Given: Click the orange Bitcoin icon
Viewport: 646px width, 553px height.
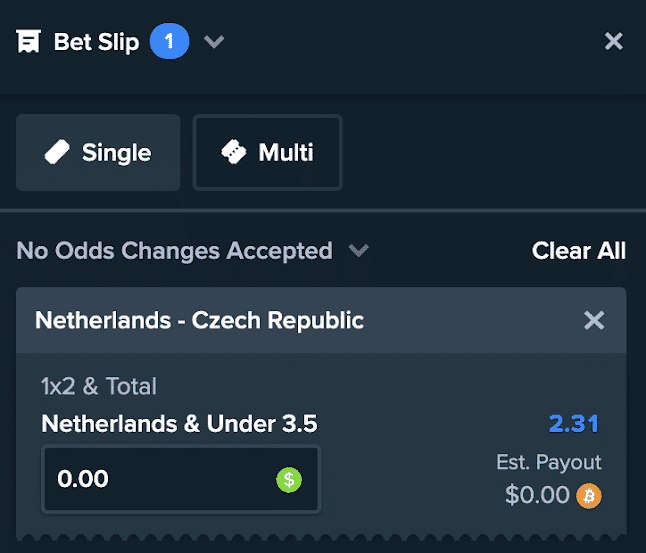Looking at the screenshot, I should 589,496.
